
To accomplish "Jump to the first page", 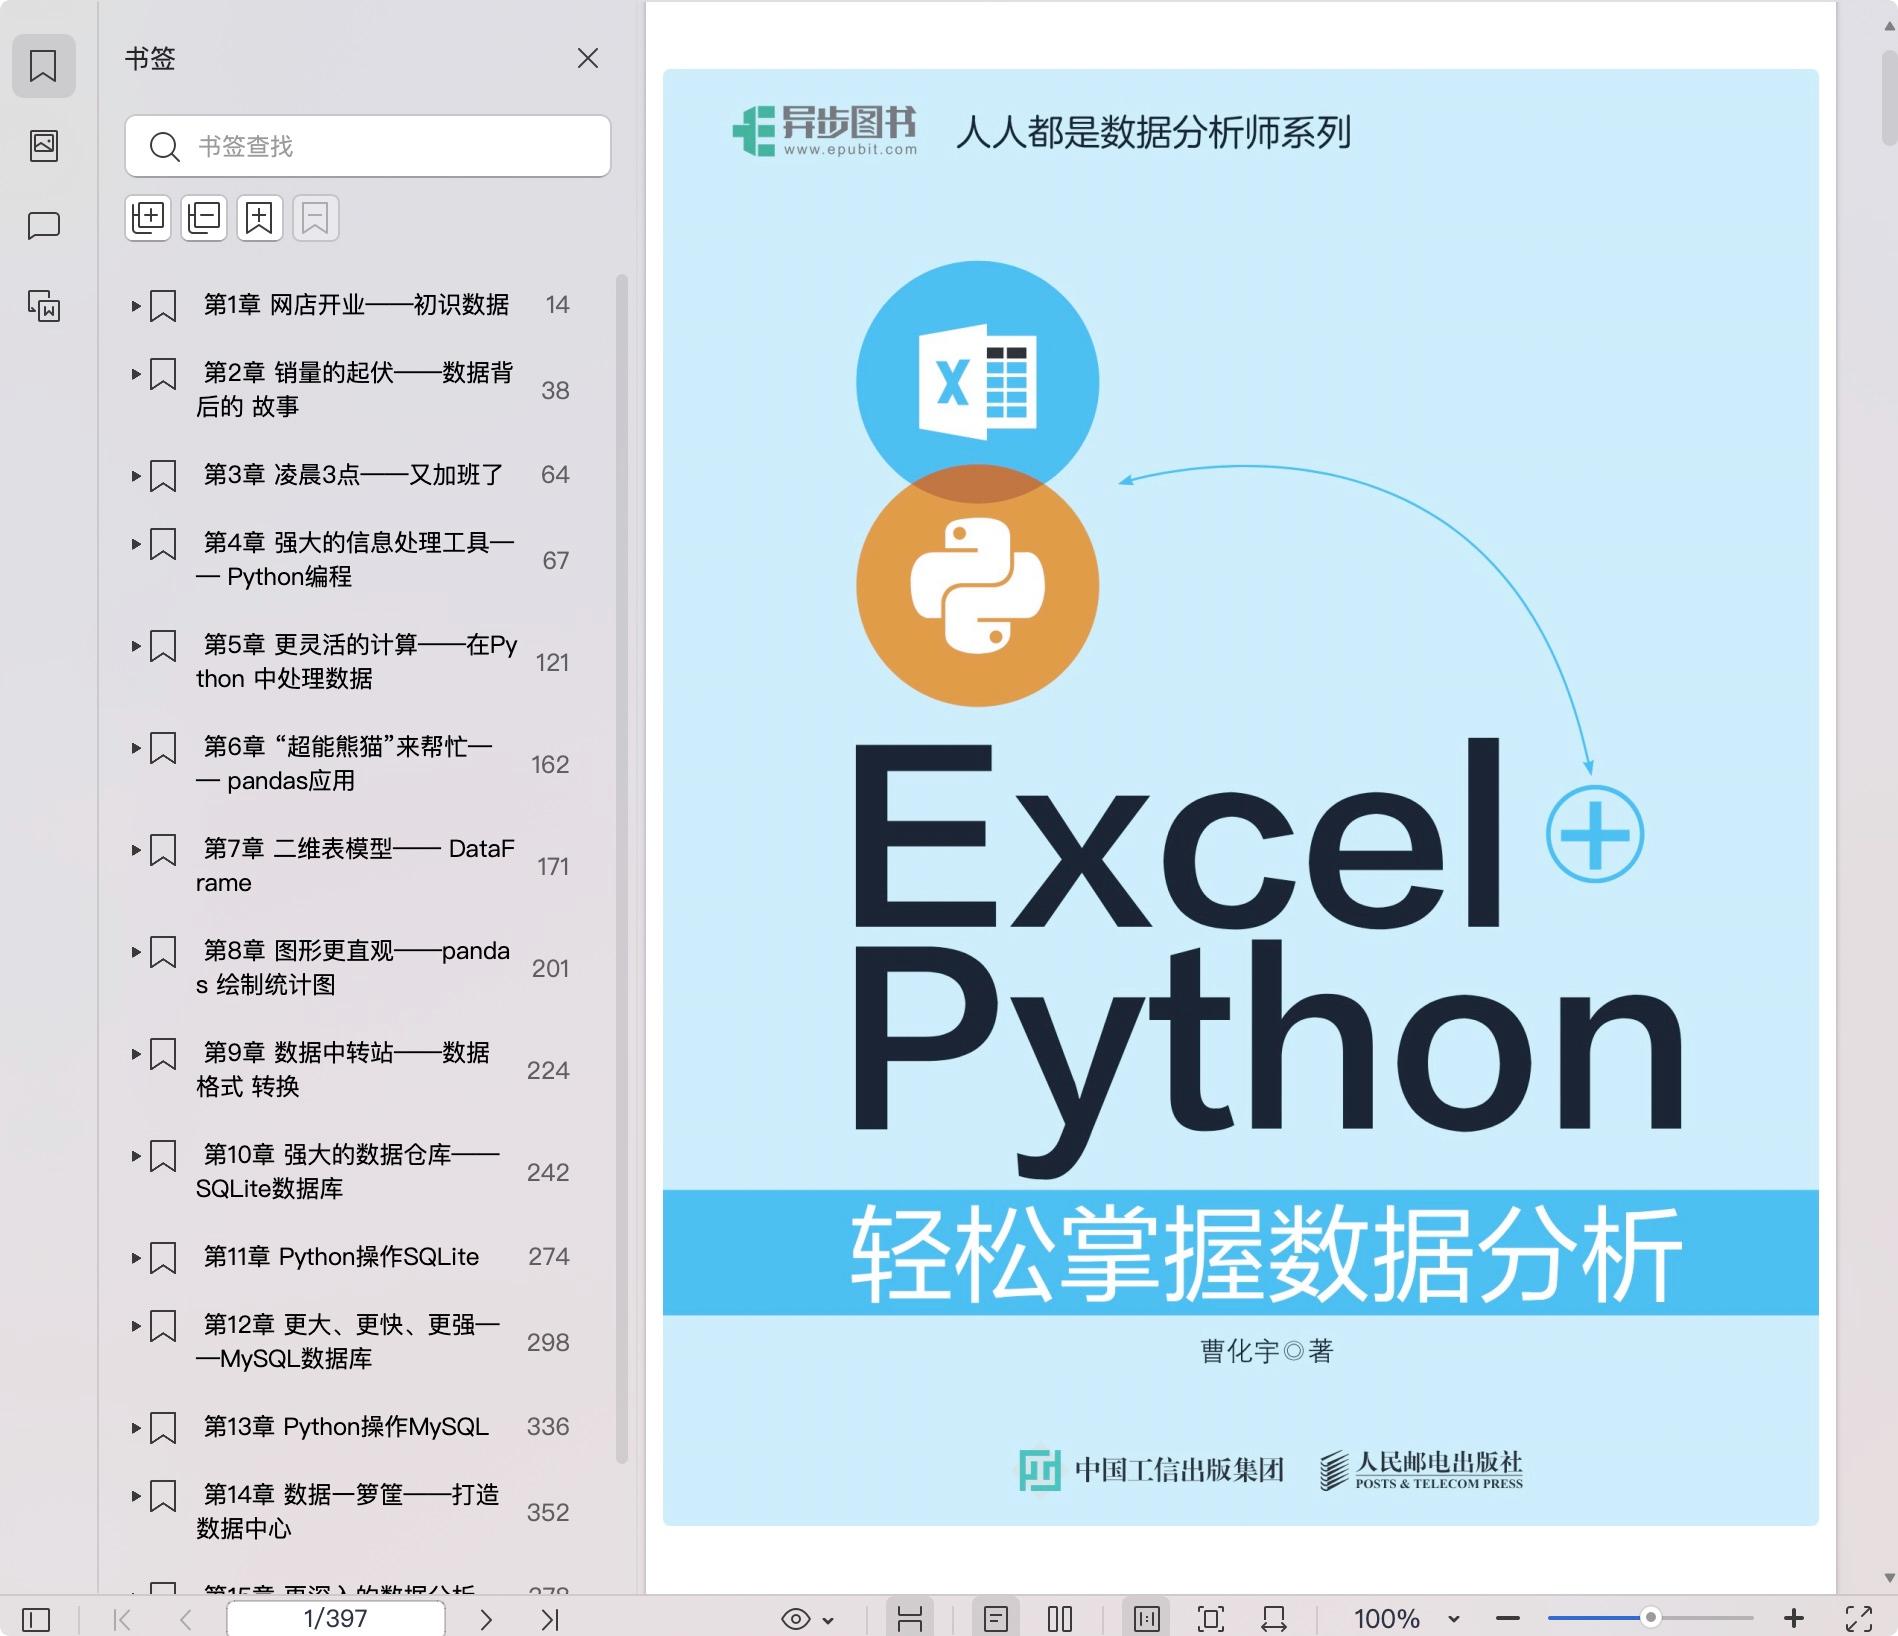I will coord(122,1619).
